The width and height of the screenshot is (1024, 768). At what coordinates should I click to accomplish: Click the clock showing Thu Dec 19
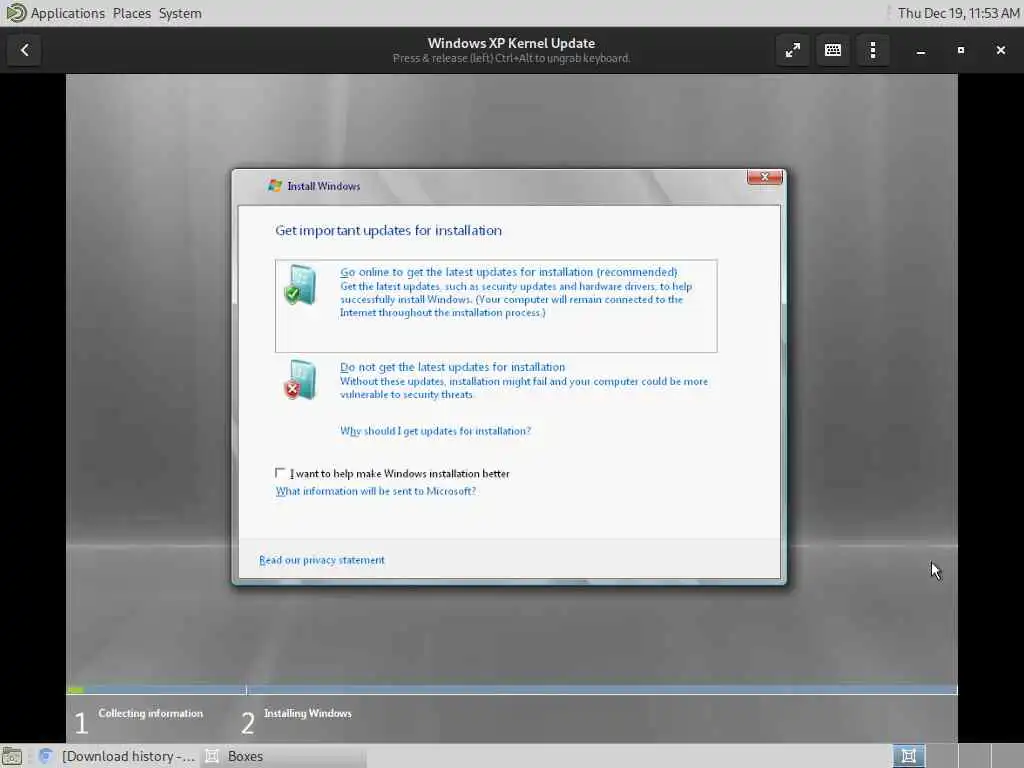(958, 13)
